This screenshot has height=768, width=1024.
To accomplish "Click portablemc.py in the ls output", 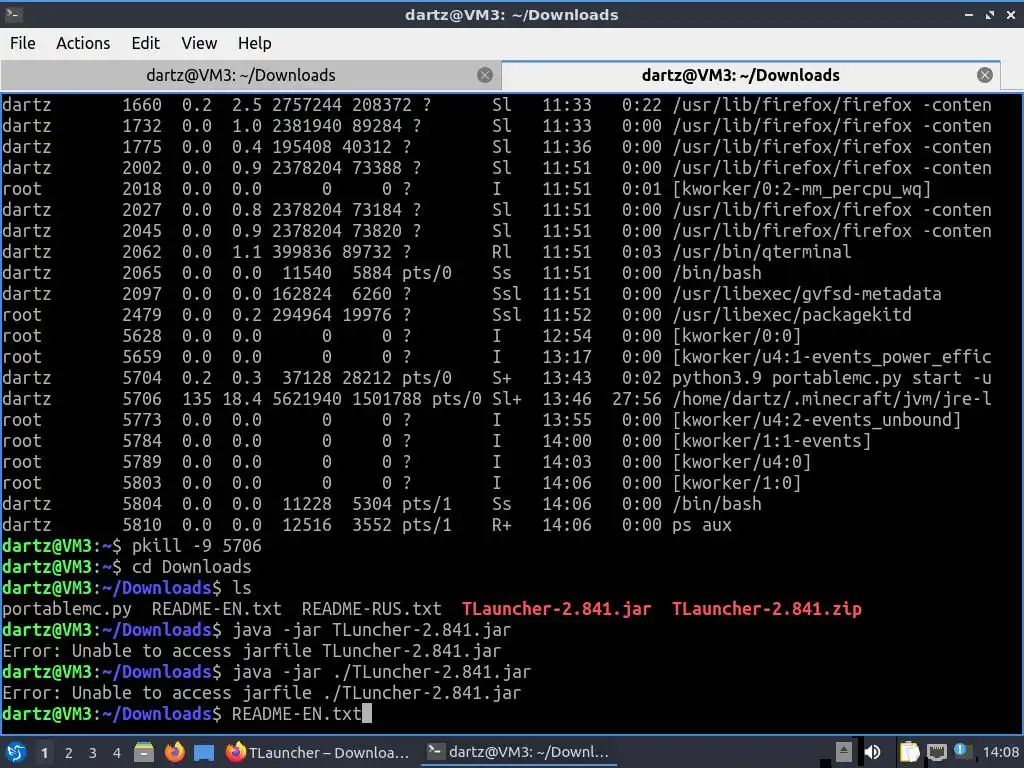I will tap(67, 609).
